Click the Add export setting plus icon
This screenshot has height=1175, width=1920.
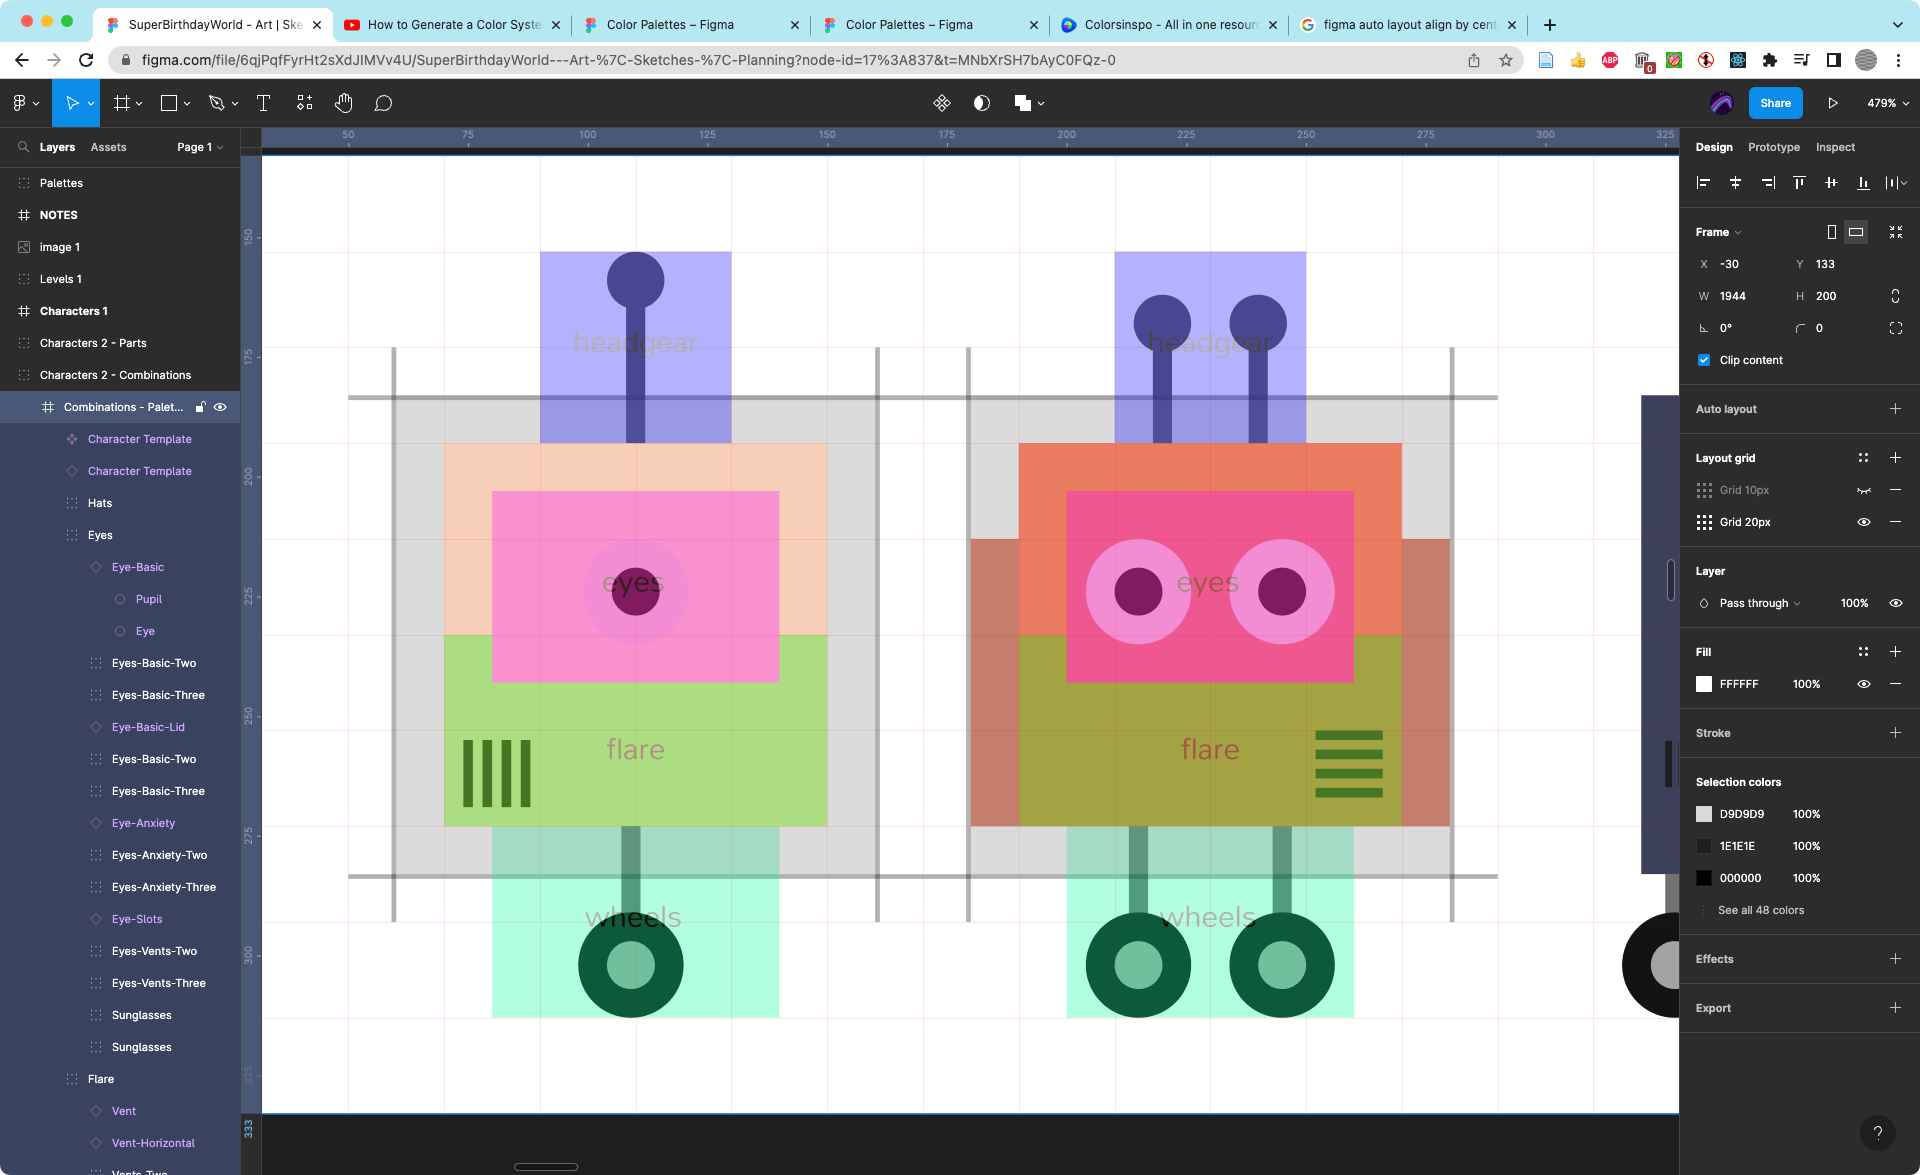(x=1894, y=1008)
